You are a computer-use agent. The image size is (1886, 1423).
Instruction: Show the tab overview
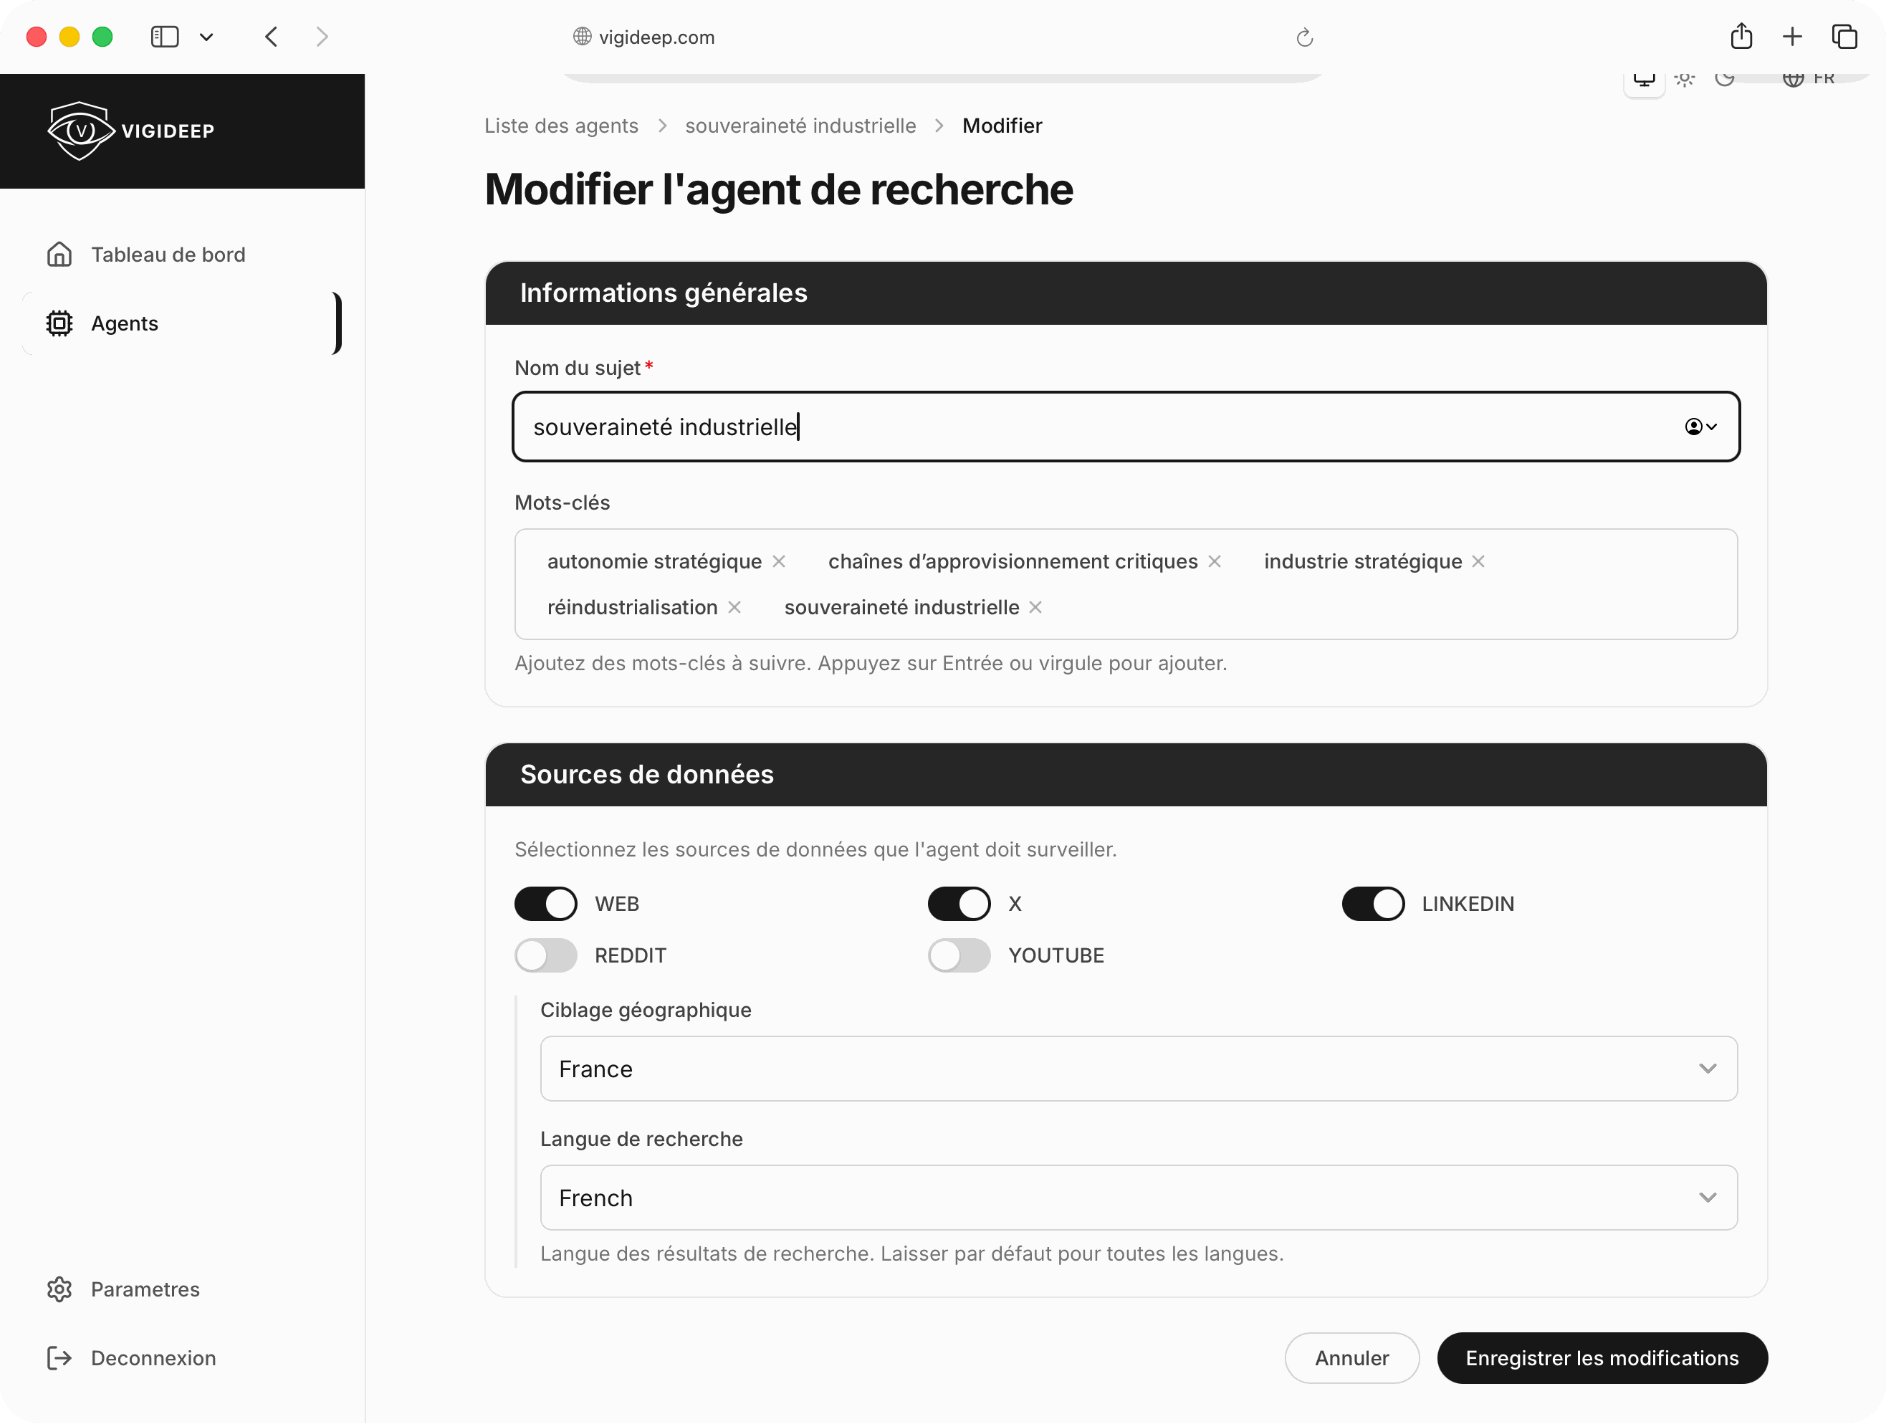point(1844,37)
